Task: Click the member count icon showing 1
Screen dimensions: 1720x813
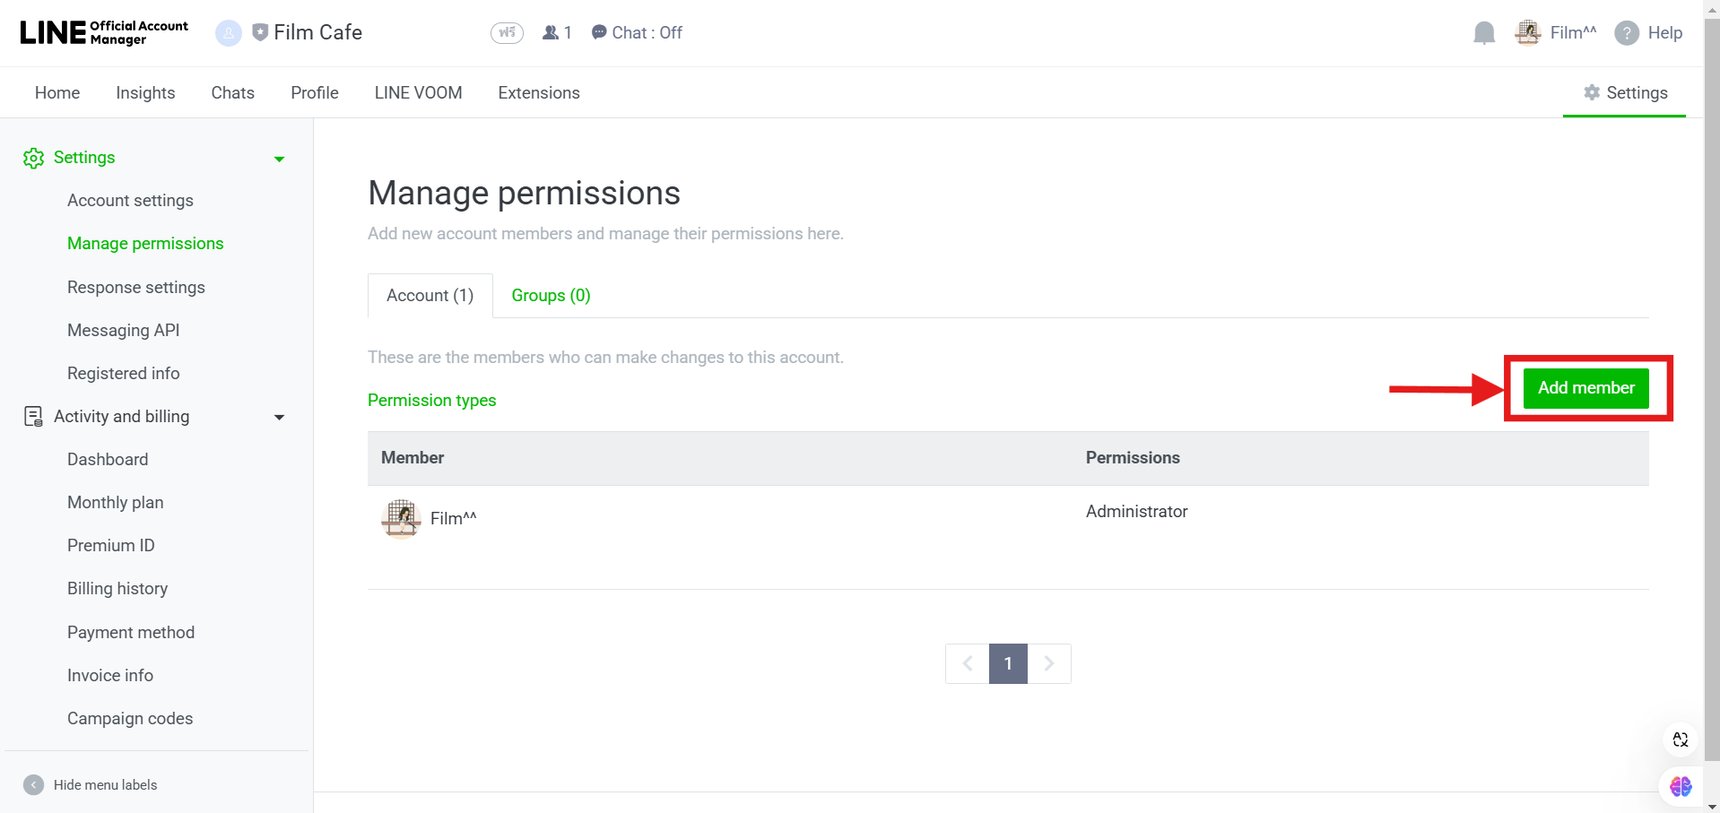Action: pos(557,33)
